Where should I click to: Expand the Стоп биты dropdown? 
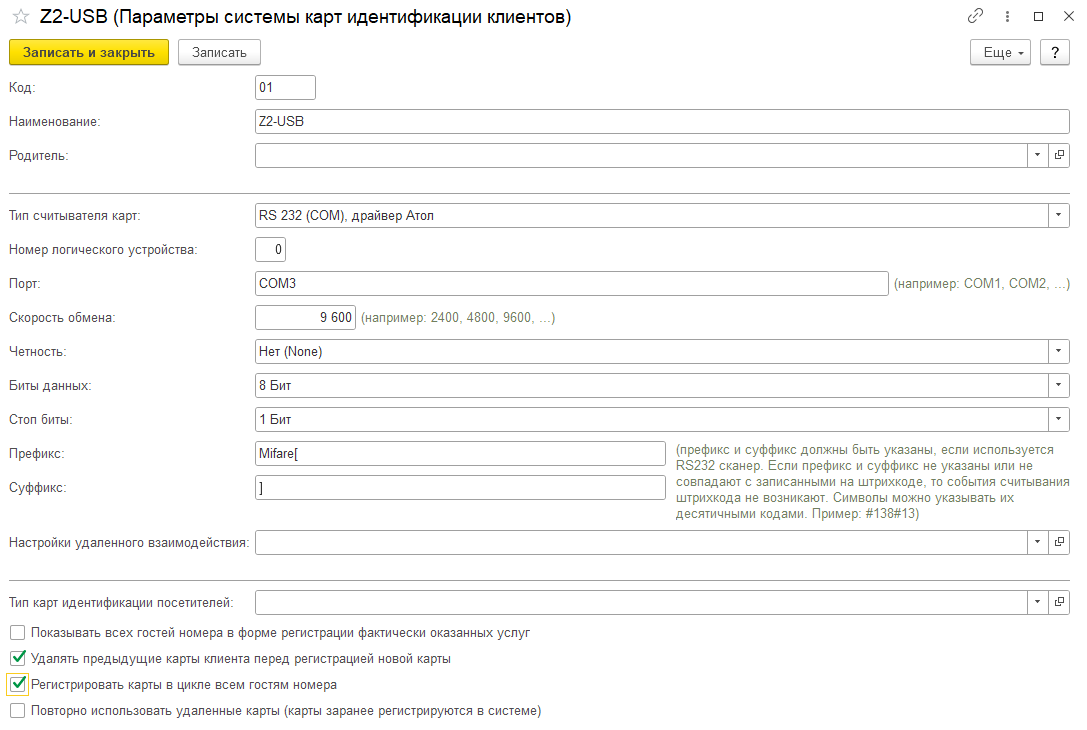tap(1059, 419)
